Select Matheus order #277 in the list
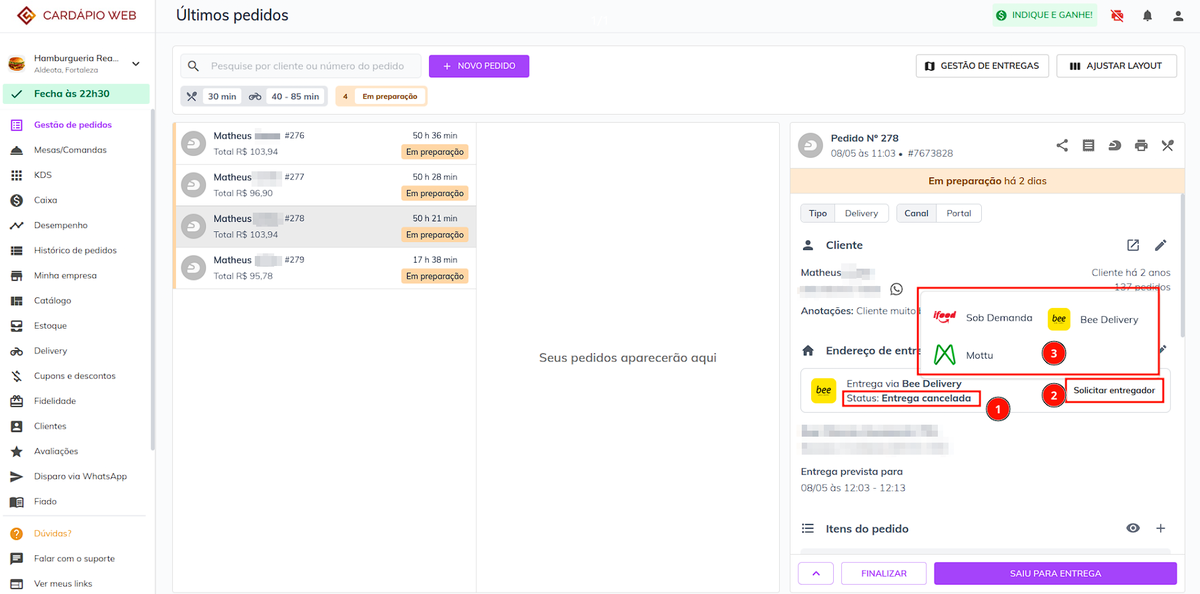1200x594 pixels. click(325, 185)
